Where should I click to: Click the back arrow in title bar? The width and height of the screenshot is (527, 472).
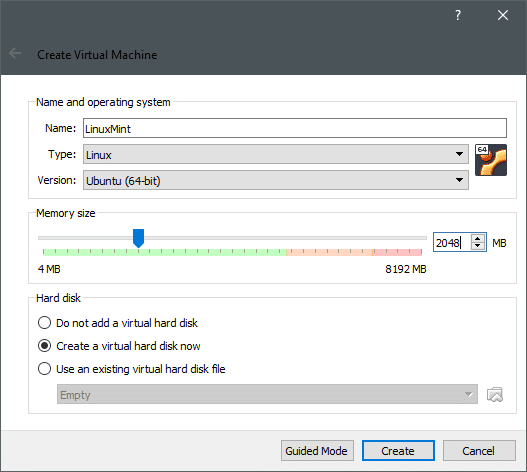click(15, 53)
